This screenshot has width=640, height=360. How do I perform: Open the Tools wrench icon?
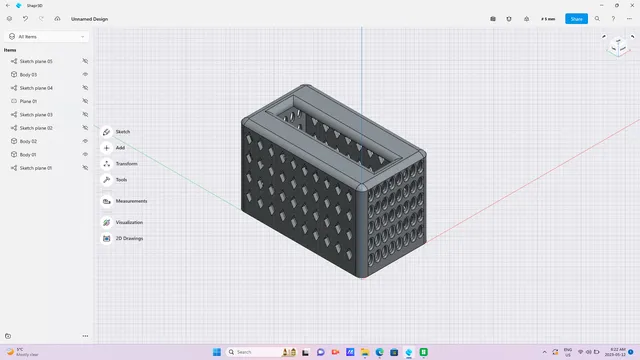pos(107,180)
